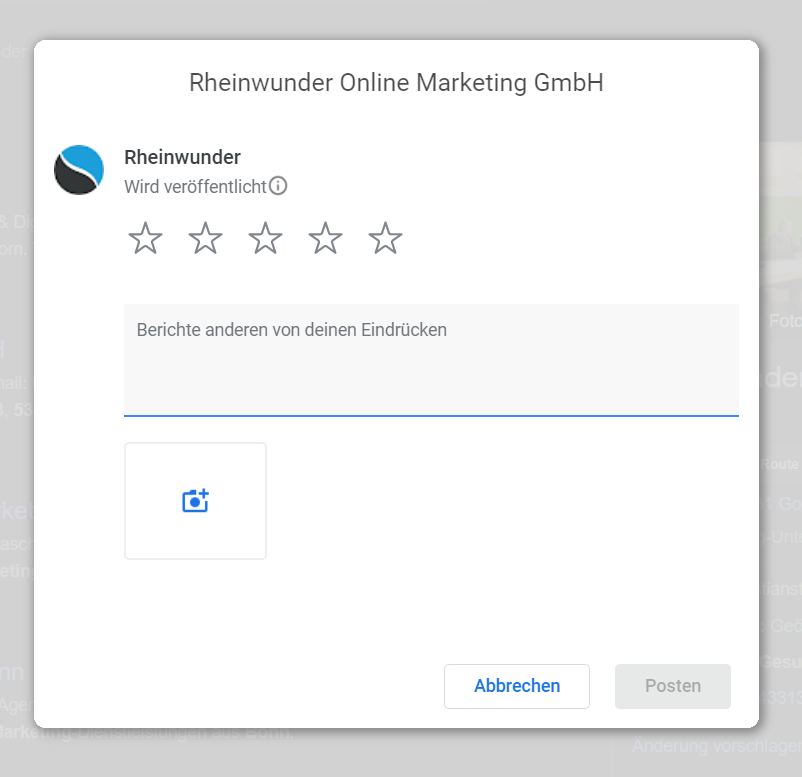Add a photo with the camera icon
Image resolution: width=802 pixels, height=777 pixels.
tap(195, 501)
